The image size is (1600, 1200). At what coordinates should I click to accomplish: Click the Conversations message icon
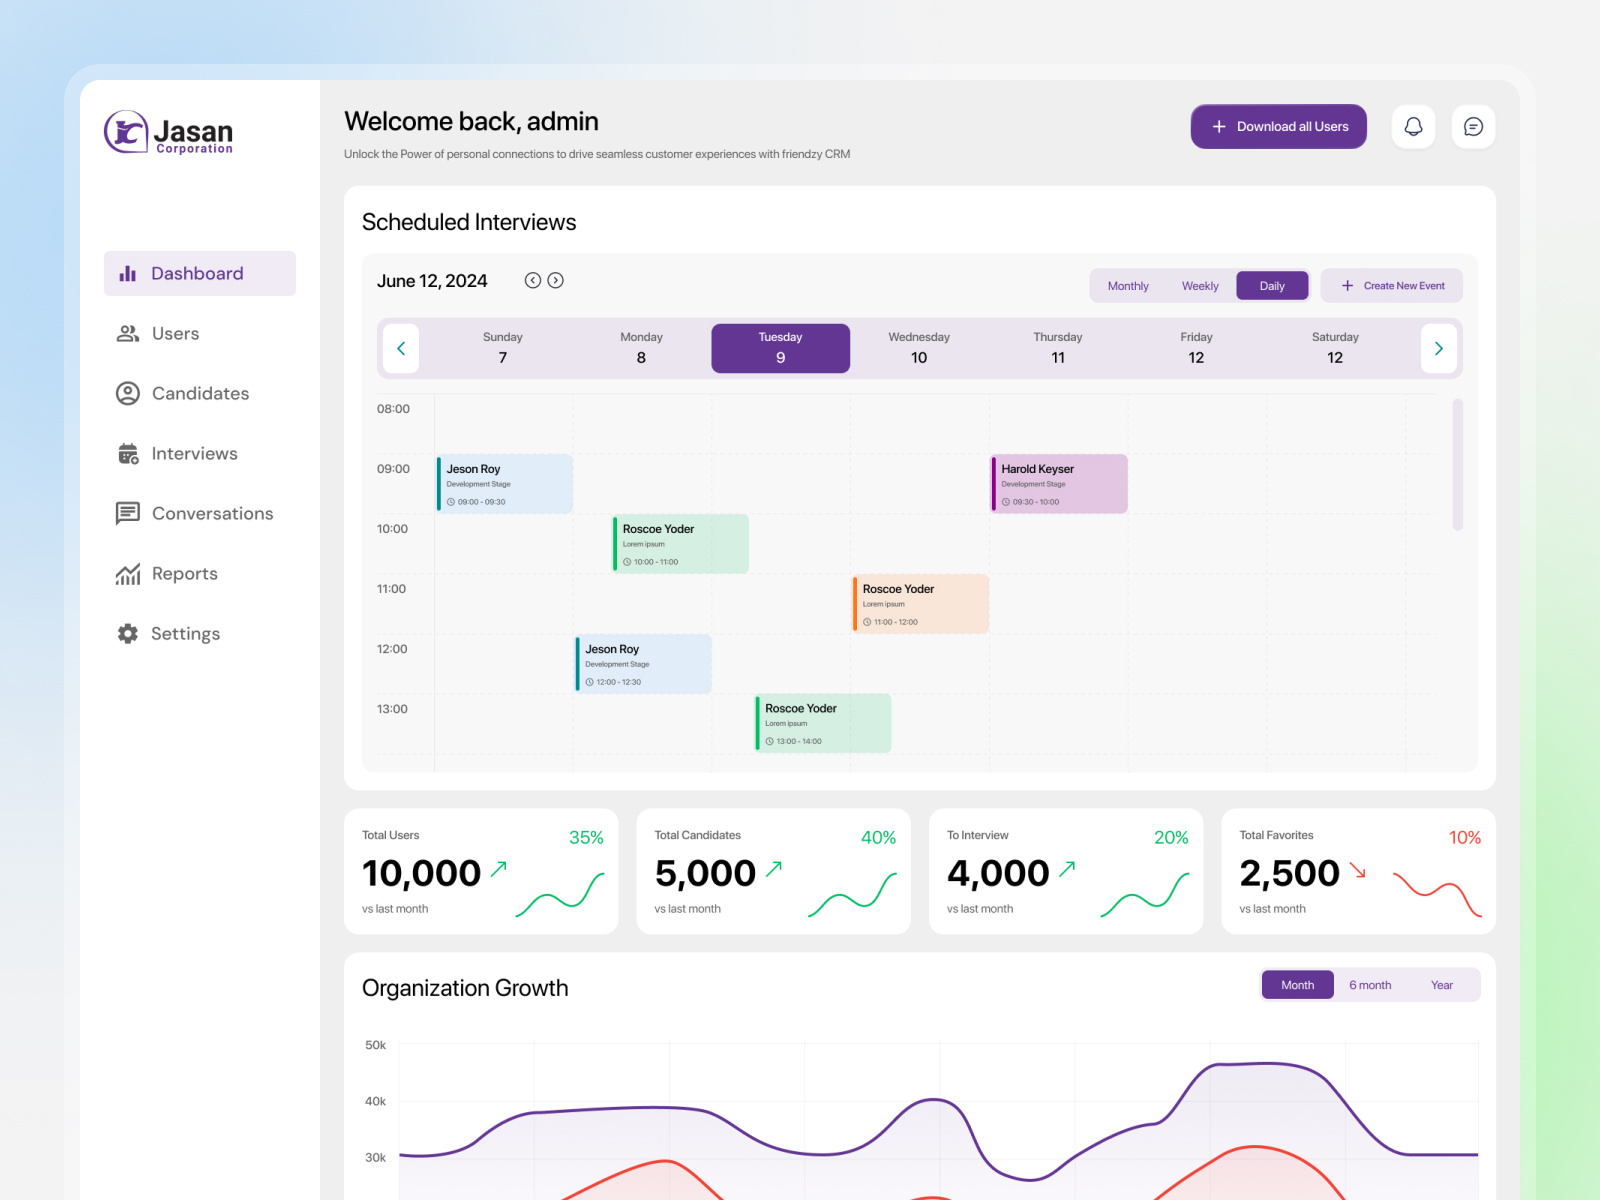click(x=128, y=514)
